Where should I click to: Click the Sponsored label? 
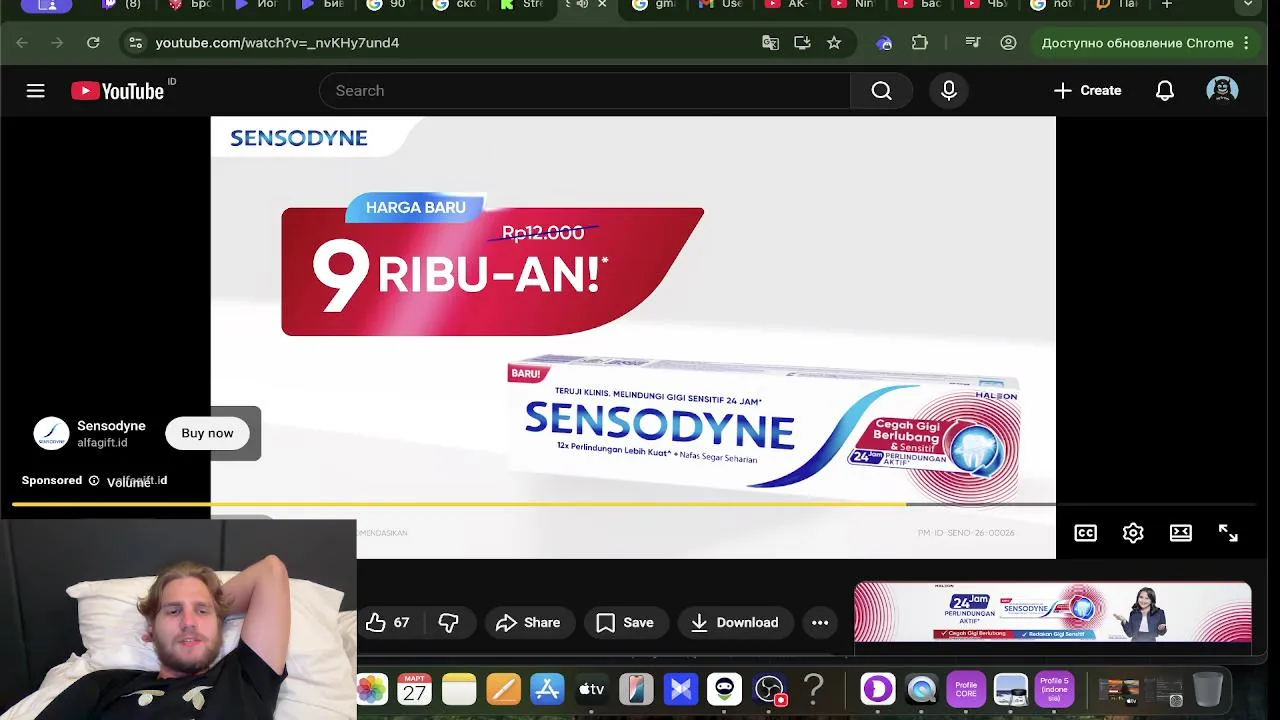tap(52, 480)
